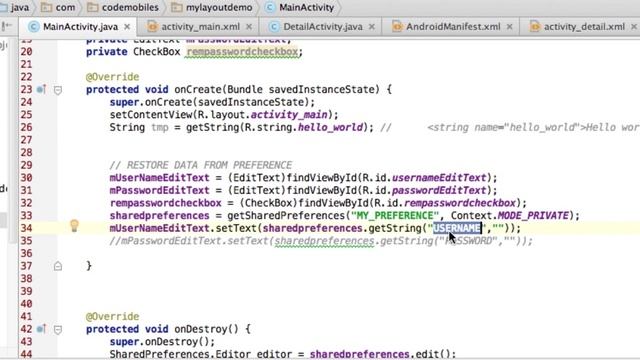
Task: Click the DetailActivity.java tab class icon
Action: (x=274, y=27)
